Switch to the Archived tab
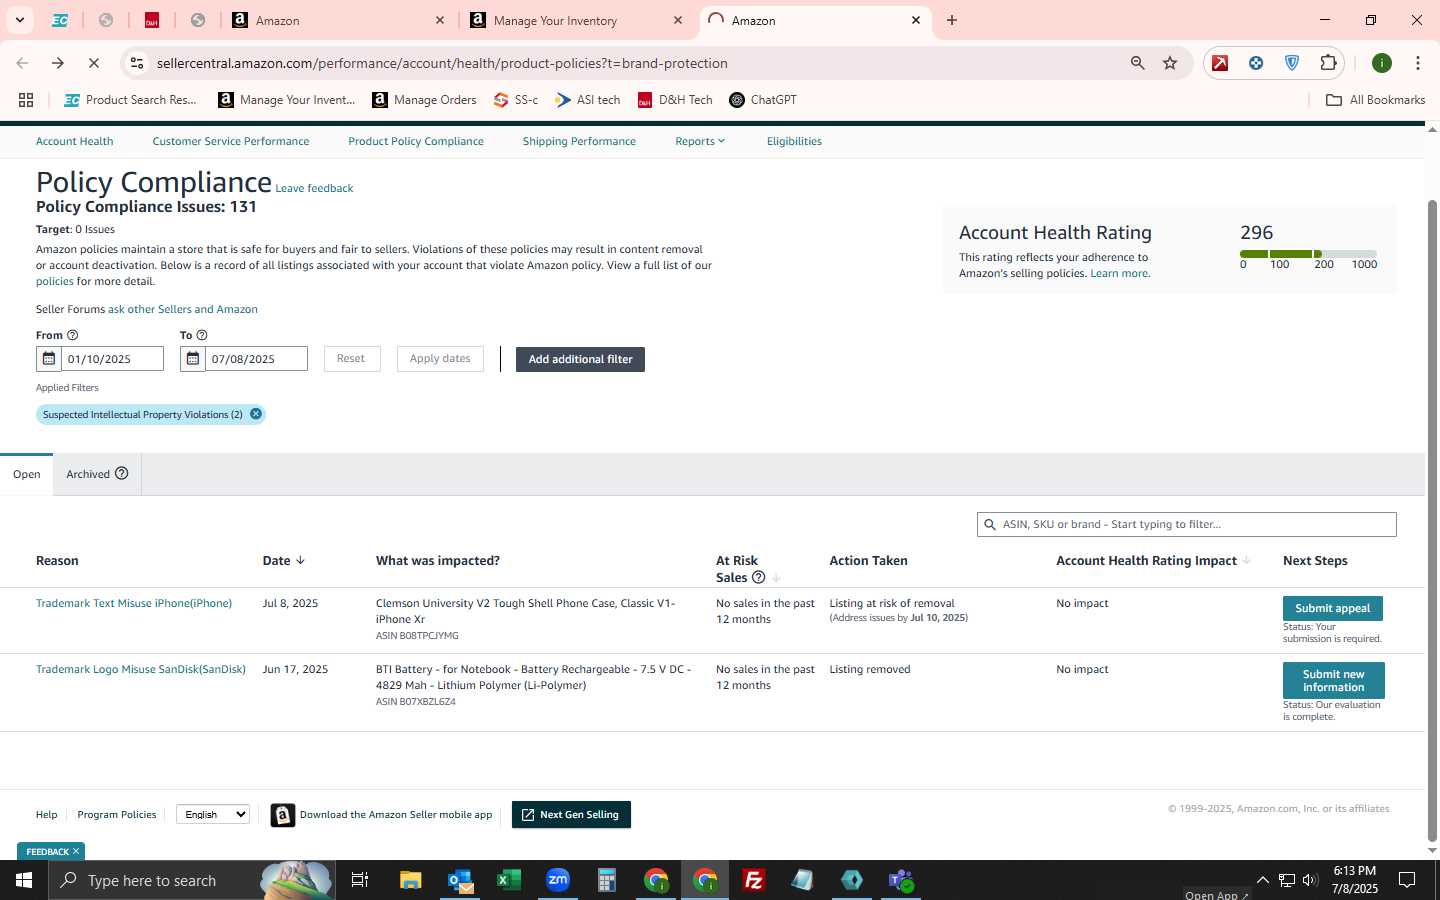 coord(97,474)
